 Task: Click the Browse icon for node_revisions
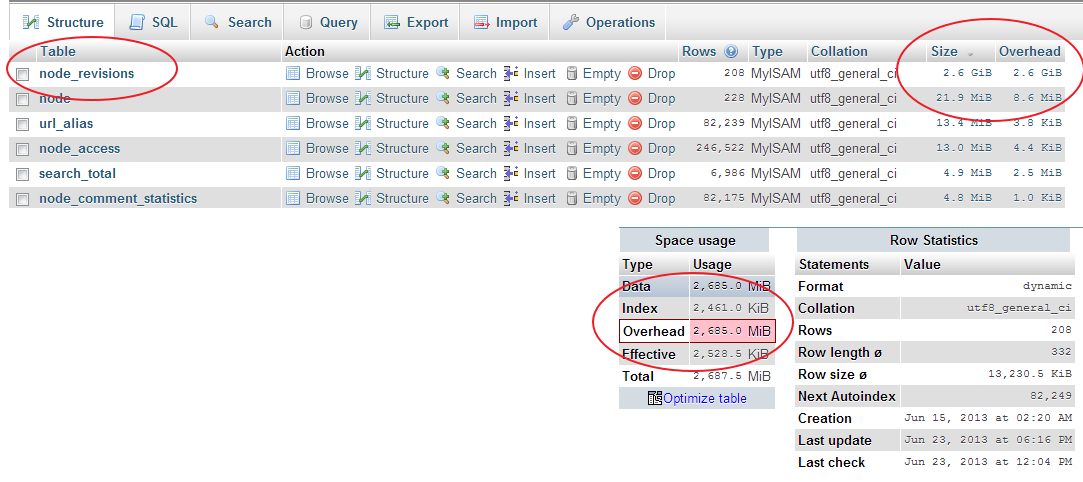[x=293, y=73]
